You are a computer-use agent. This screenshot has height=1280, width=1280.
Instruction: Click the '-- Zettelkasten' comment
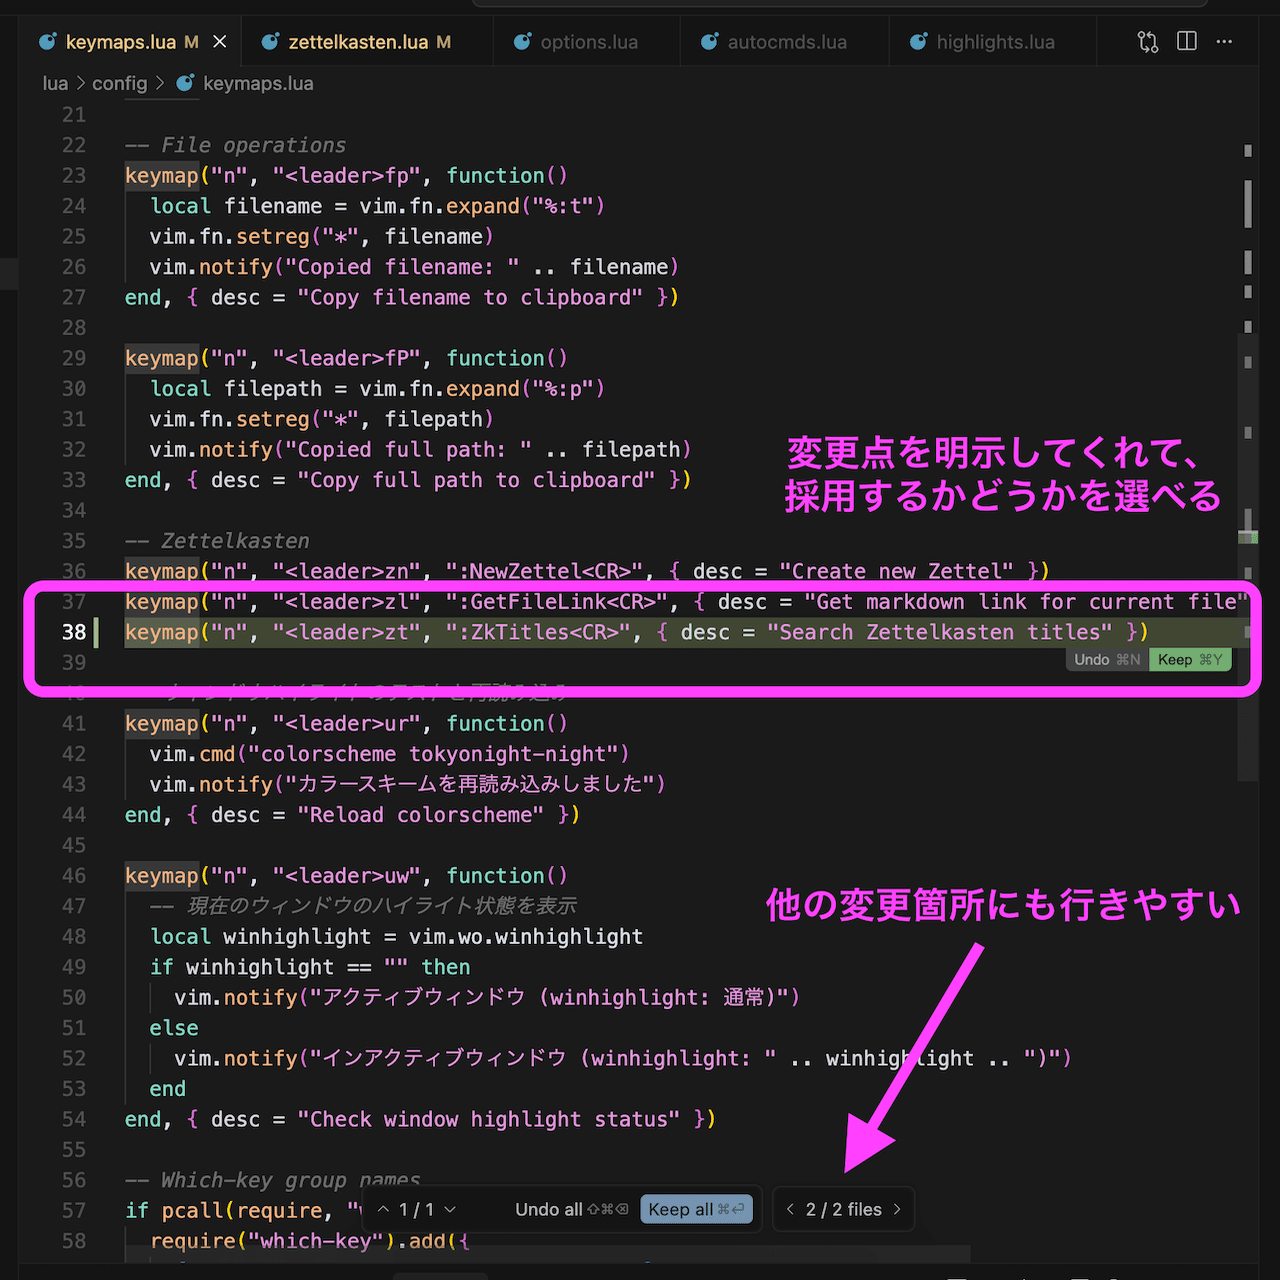(217, 541)
